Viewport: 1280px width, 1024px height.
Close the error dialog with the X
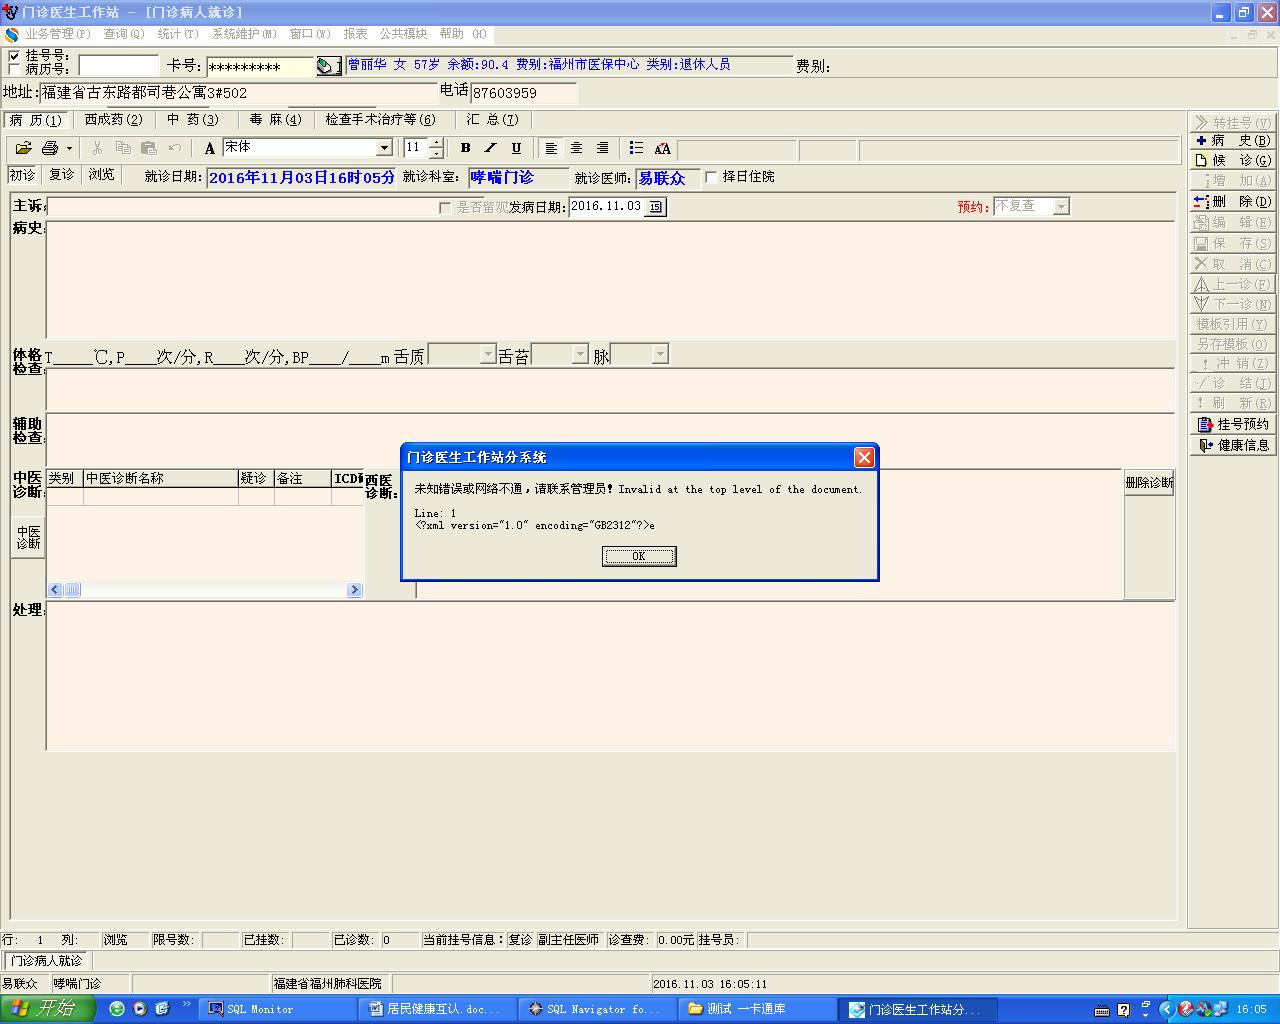click(x=864, y=457)
